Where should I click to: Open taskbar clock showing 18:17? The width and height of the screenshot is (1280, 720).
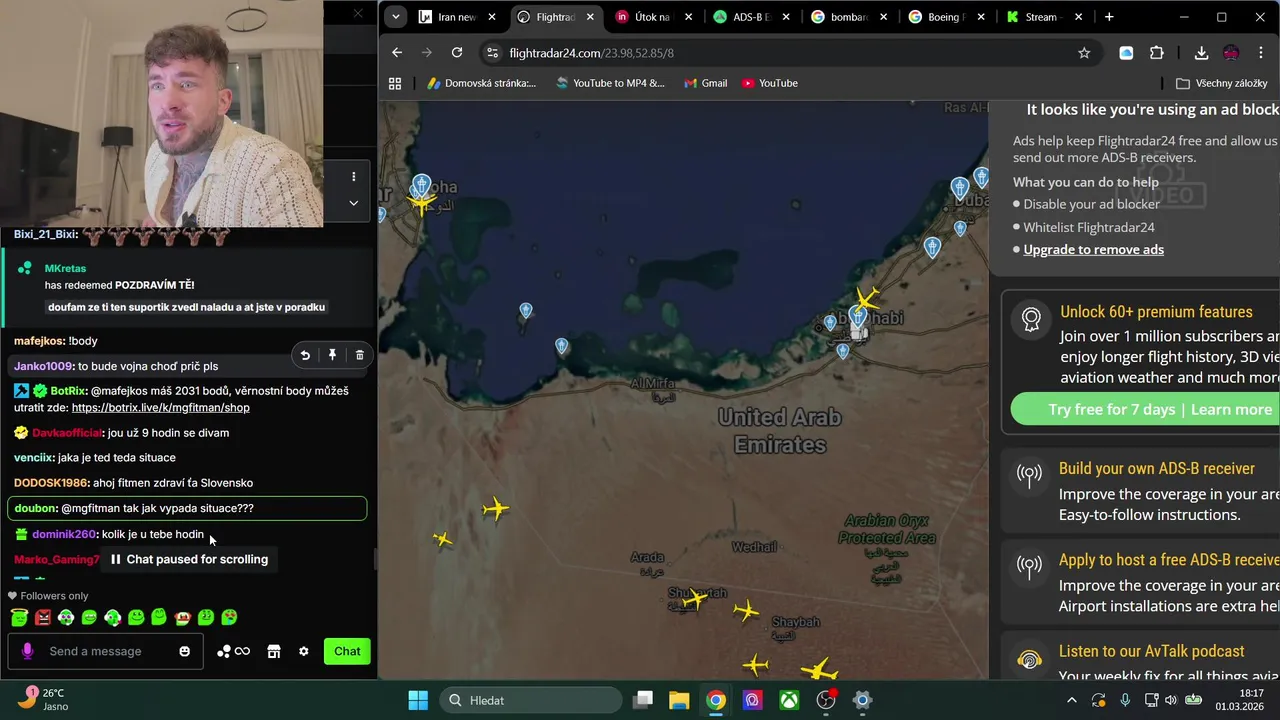[x=1239, y=699]
